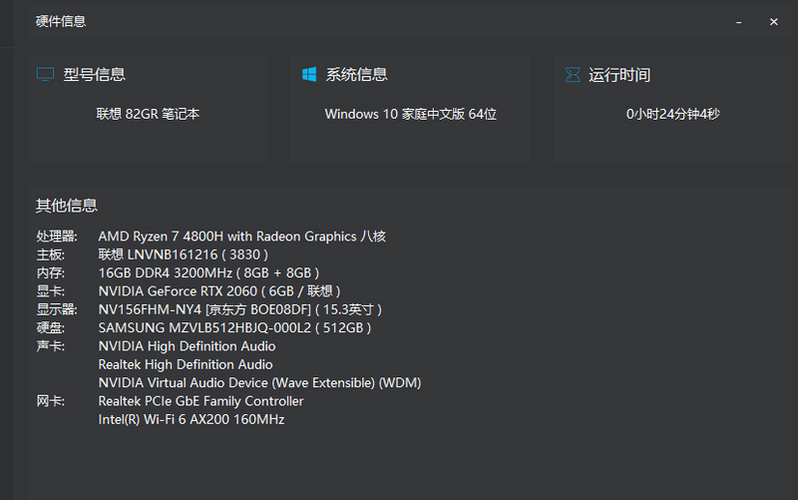This screenshot has height=500, width=798.
Task: Click the monitor icon beside 型号信息
Action: [45, 75]
